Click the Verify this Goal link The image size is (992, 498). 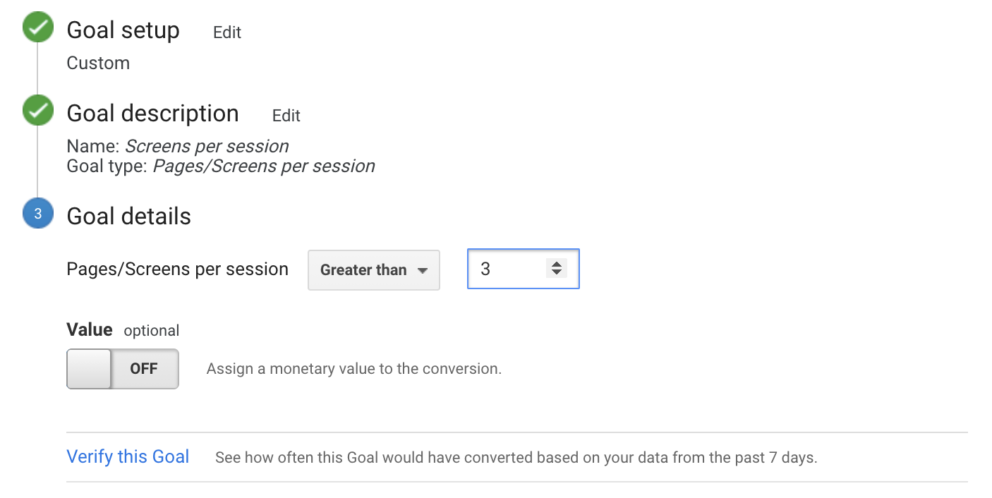[128, 457]
